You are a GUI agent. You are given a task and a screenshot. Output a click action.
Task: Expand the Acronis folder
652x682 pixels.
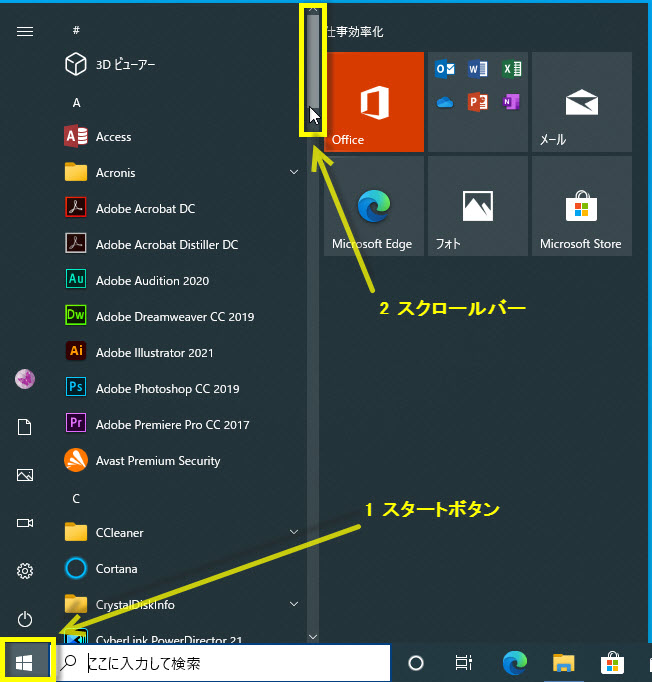pyautogui.click(x=180, y=173)
